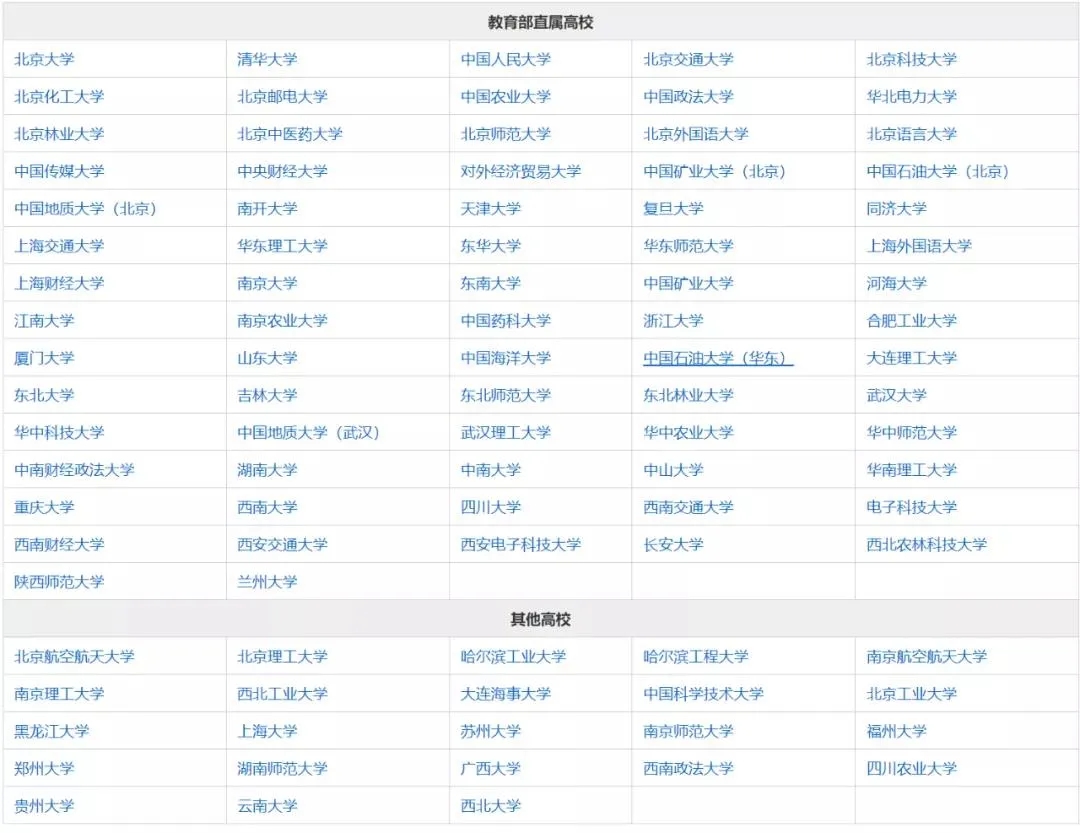This screenshot has width=1080, height=833.
Task: Click the 清华大学 link
Action: click(x=267, y=59)
